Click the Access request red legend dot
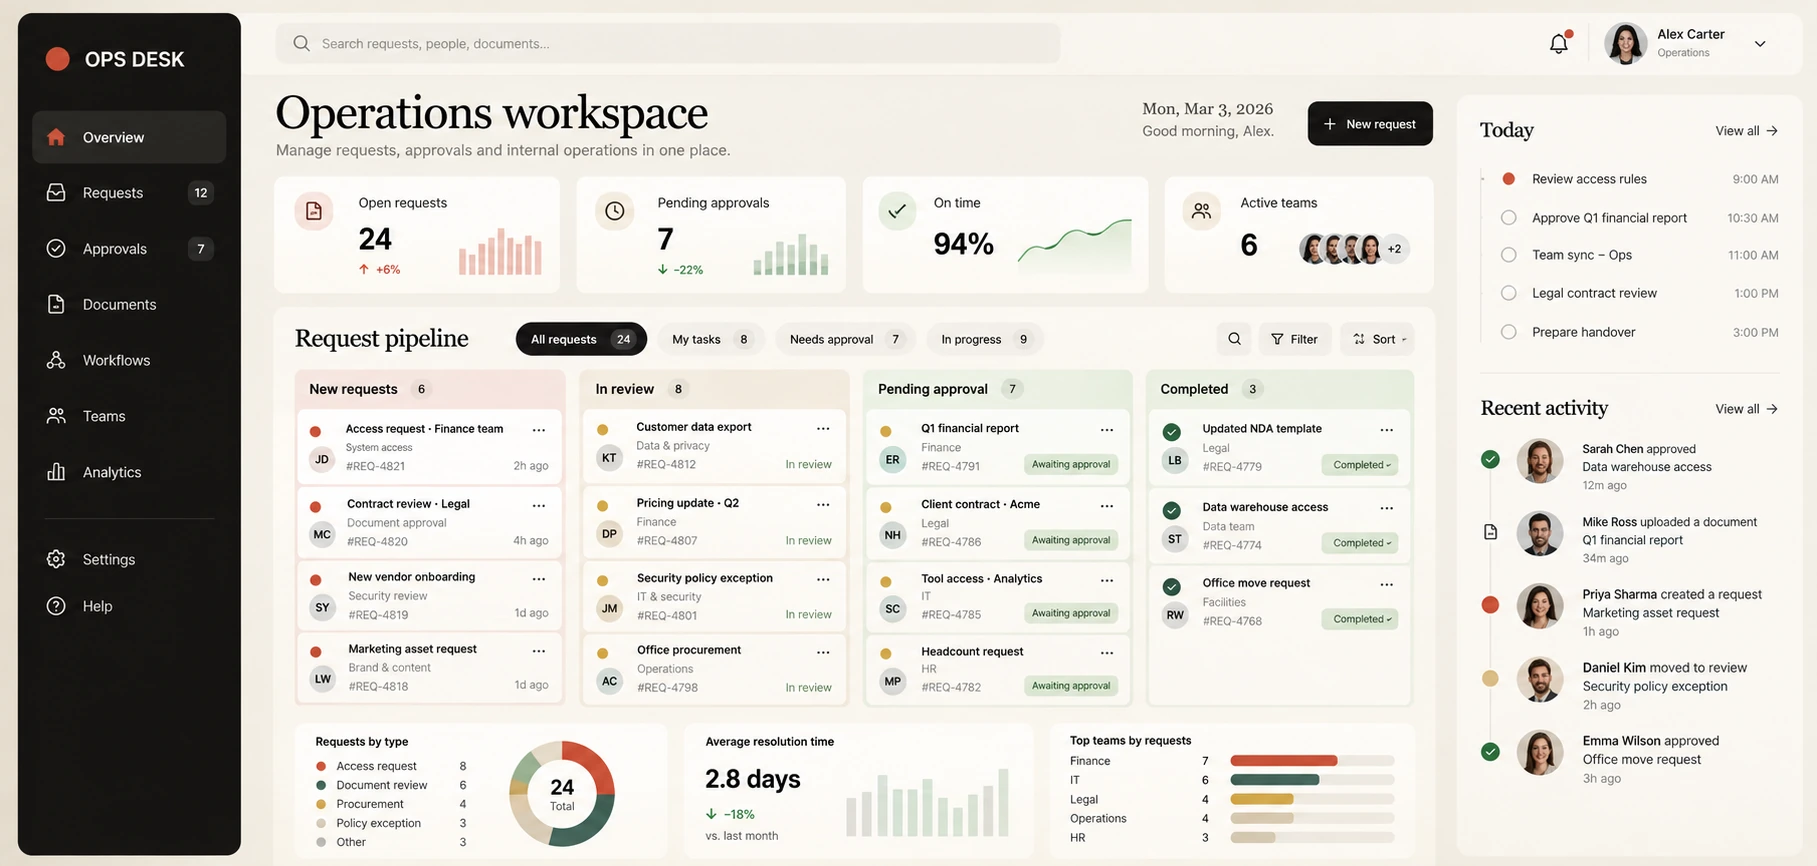Image resolution: width=1817 pixels, height=866 pixels. tap(321, 766)
